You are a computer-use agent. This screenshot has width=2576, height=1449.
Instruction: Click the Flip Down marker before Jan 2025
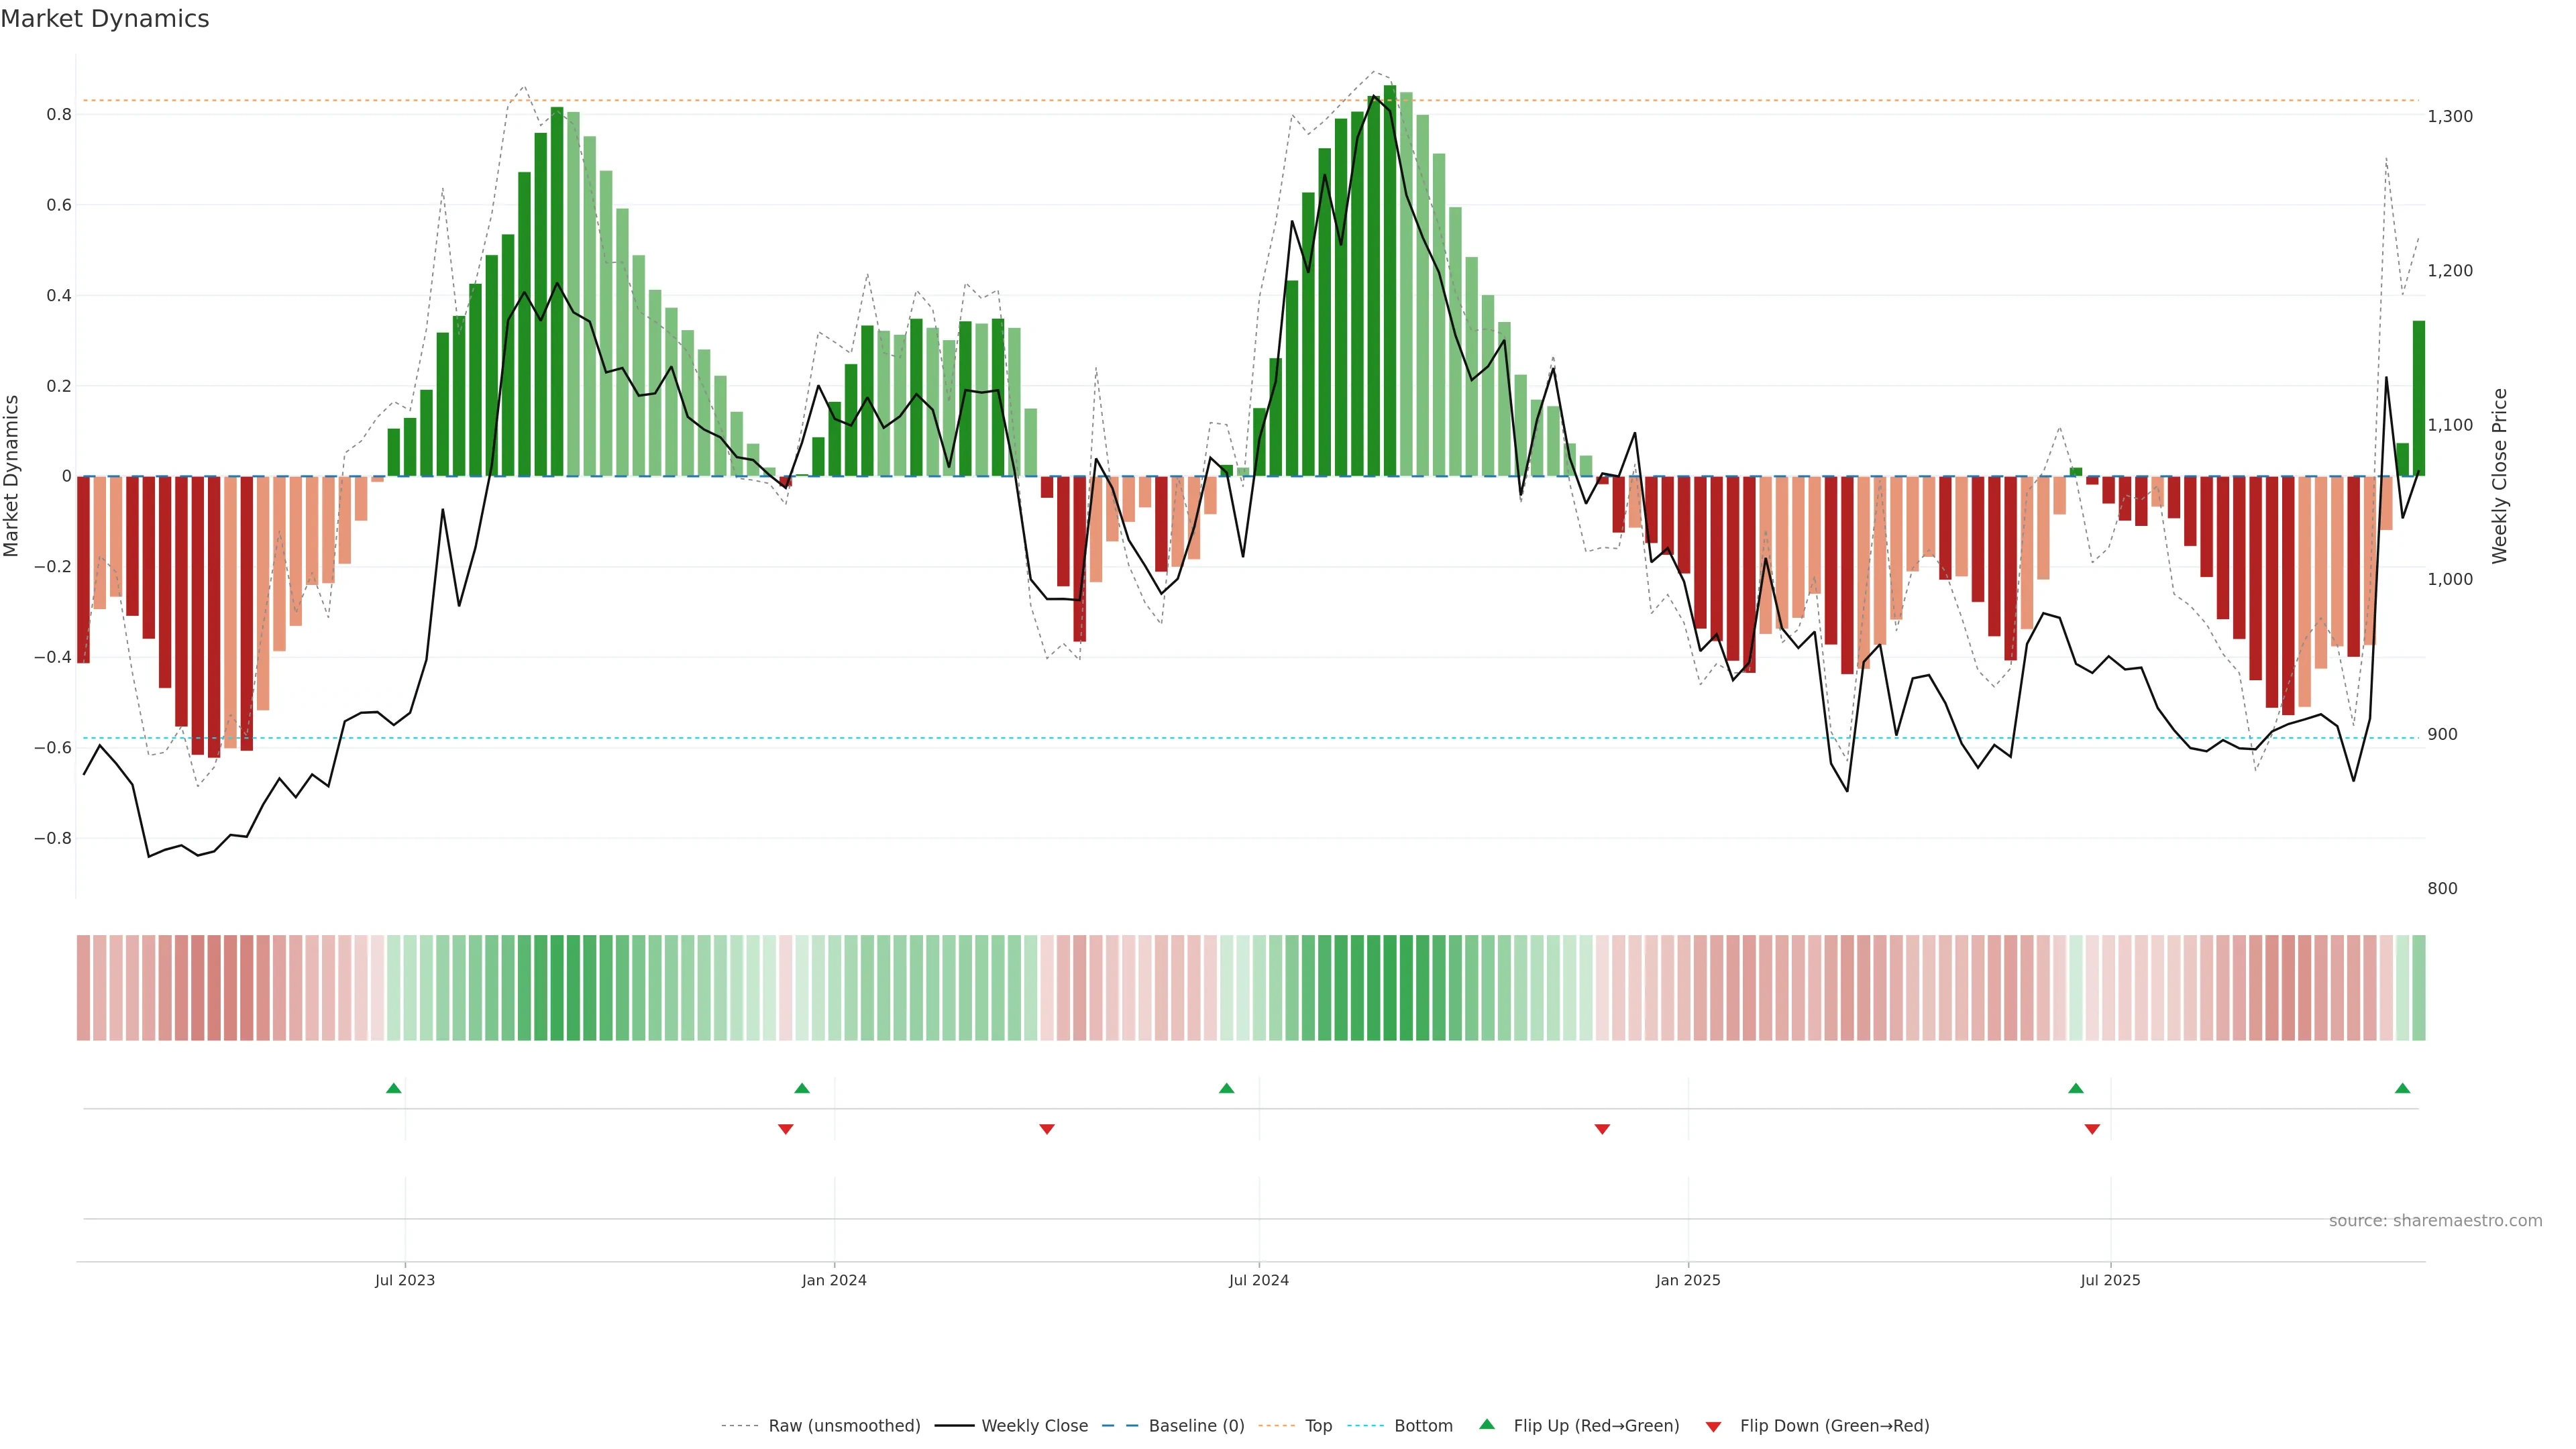pyautogui.click(x=1602, y=1129)
